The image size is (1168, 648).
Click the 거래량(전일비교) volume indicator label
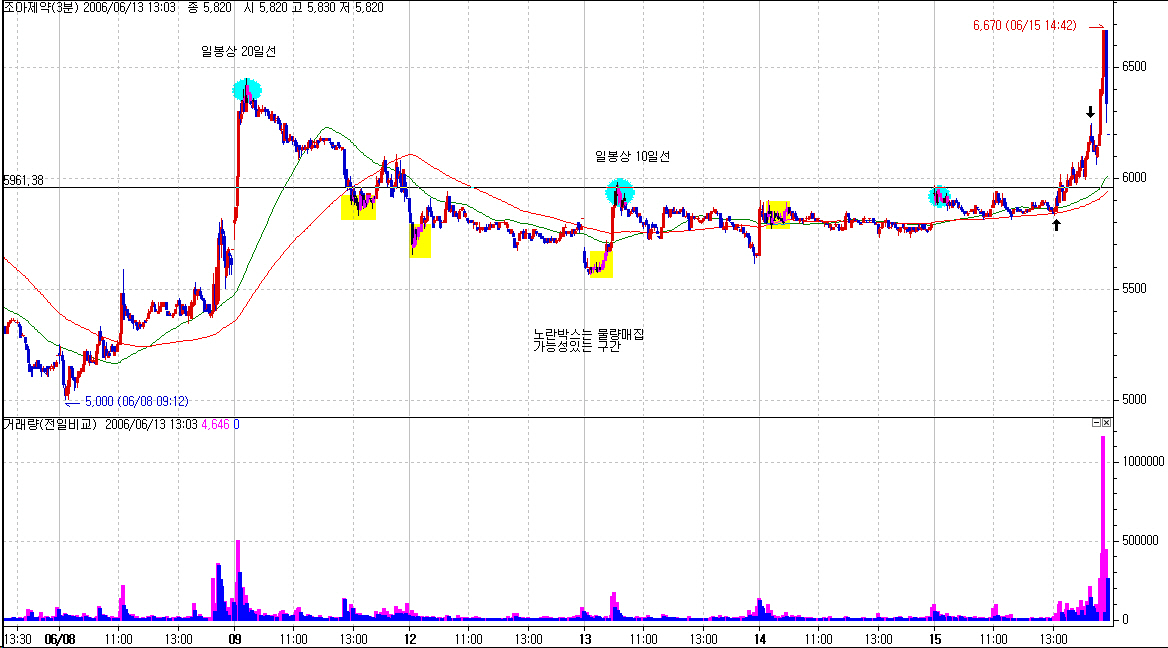coord(50,425)
